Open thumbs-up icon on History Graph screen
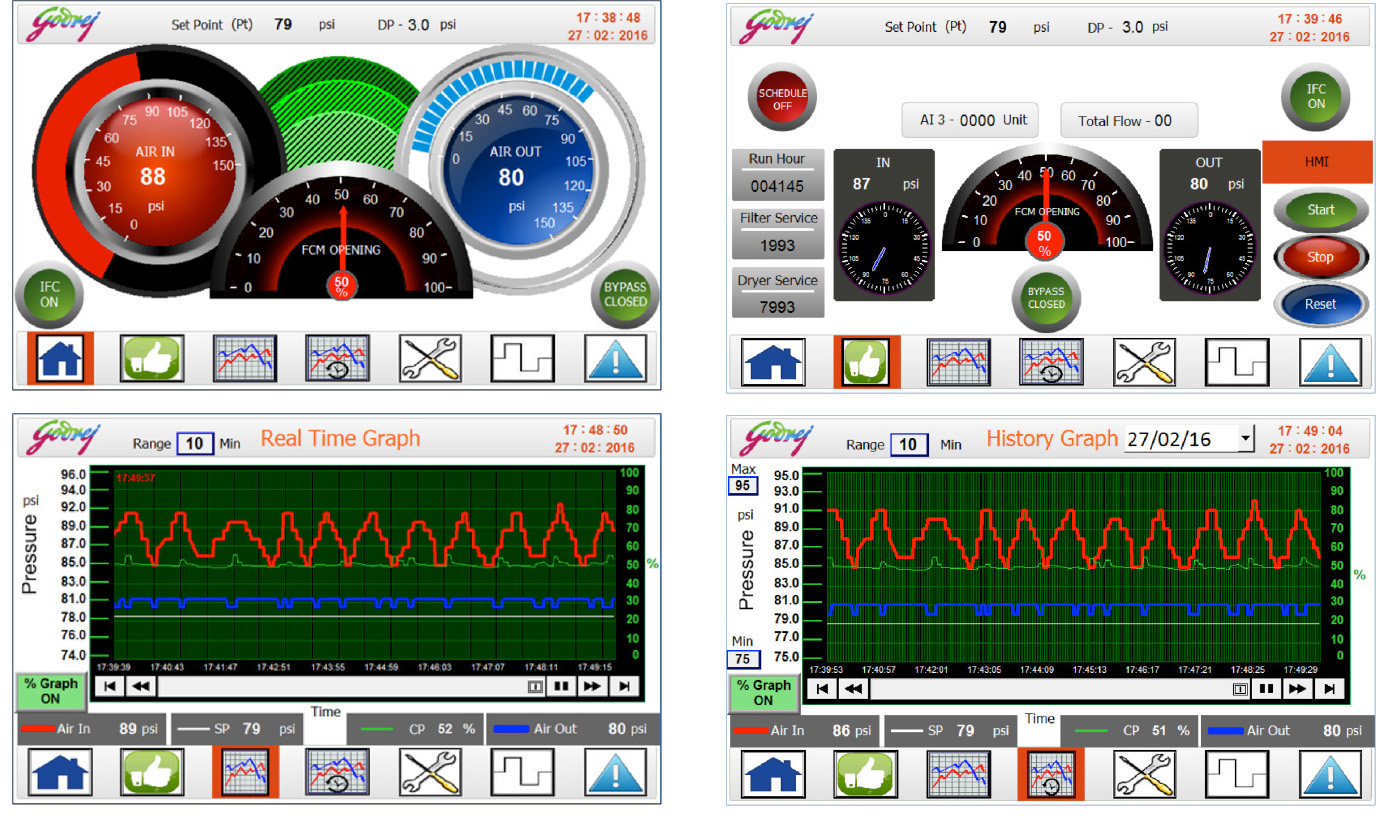The width and height of the screenshot is (1400, 830). pos(866,775)
